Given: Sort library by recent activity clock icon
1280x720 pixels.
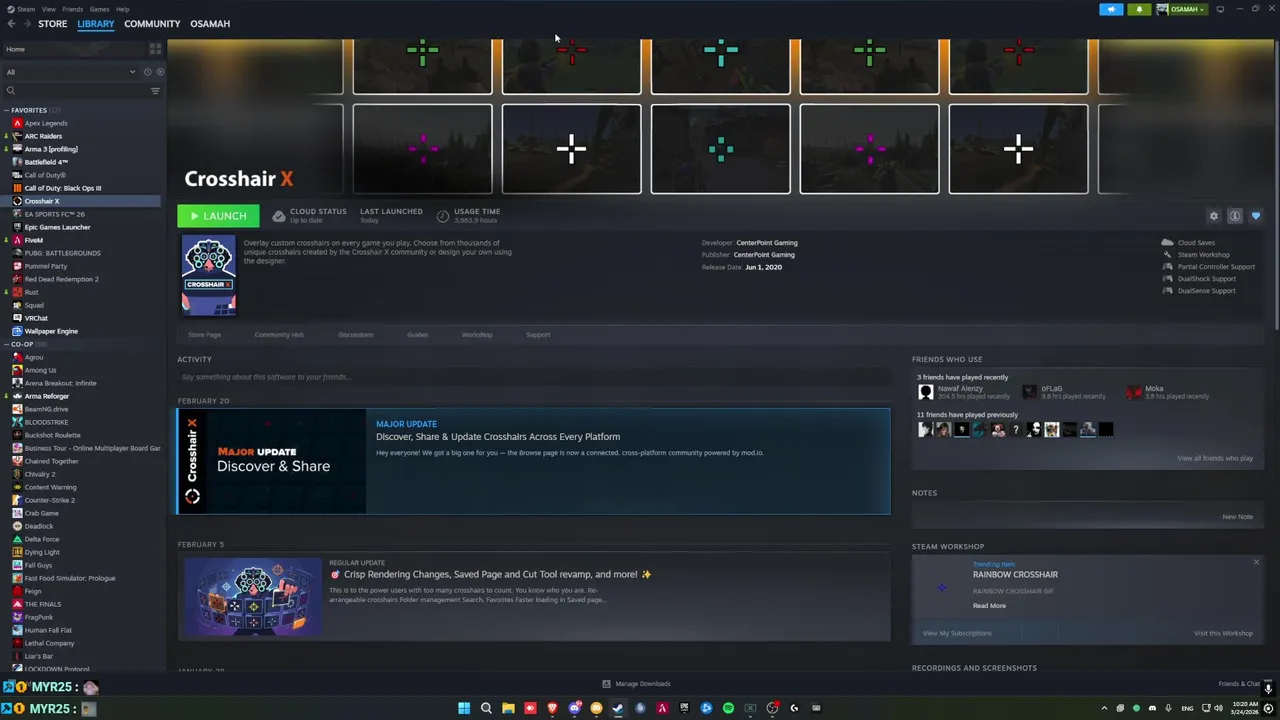Looking at the screenshot, I should (x=147, y=72).
